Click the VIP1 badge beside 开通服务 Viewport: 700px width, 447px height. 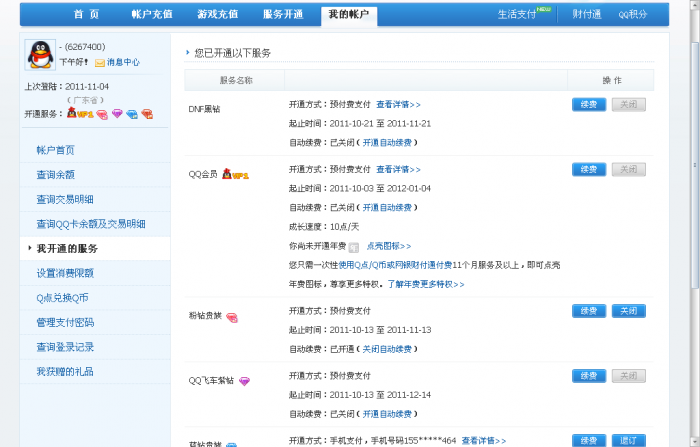coord(80,113)
